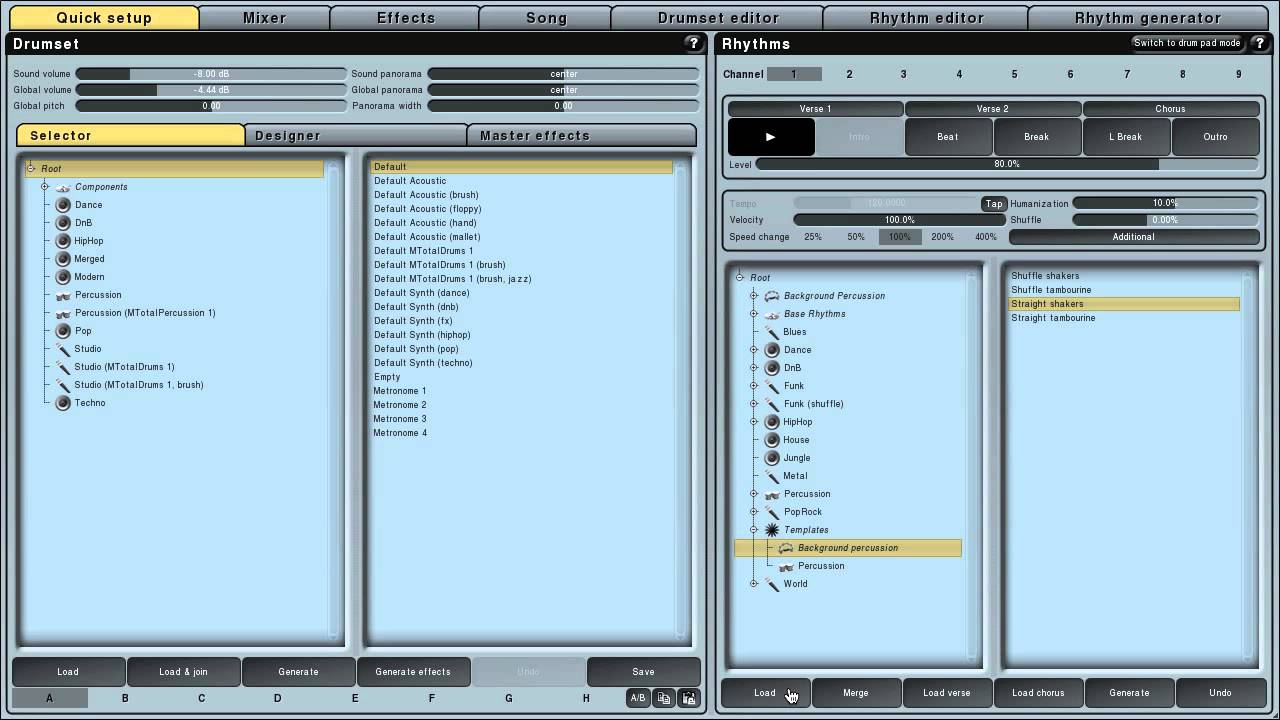Click Blues rhythm drumstick icon
Image resolution: width=1280 pixels, height=720 pixels.
click(x=772, y=332)
